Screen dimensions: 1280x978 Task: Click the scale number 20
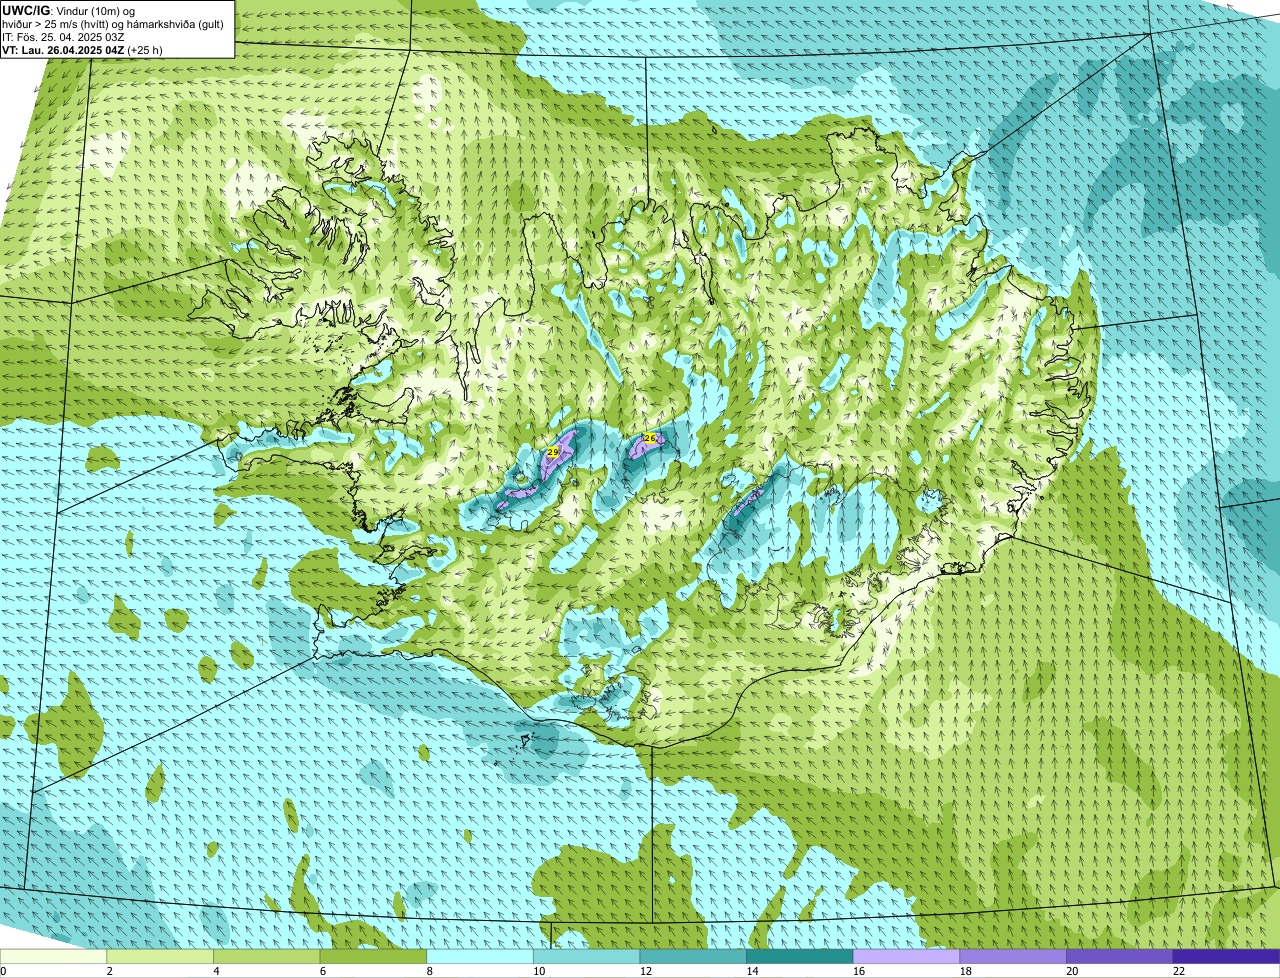click(x=1072, y=971)
